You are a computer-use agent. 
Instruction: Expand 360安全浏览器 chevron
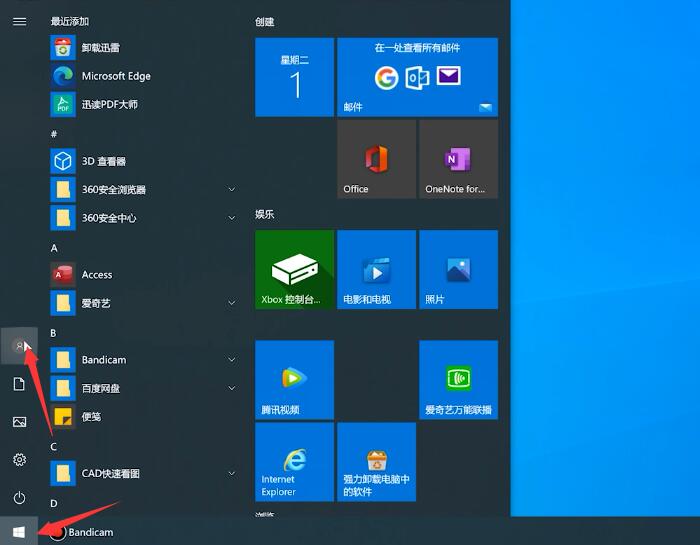232,189
